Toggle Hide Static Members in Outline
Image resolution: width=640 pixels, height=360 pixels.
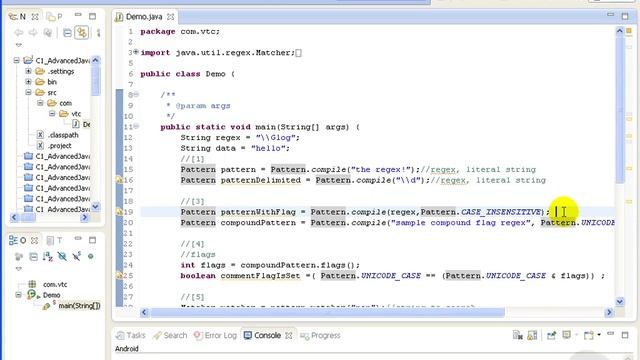(76, 256)
